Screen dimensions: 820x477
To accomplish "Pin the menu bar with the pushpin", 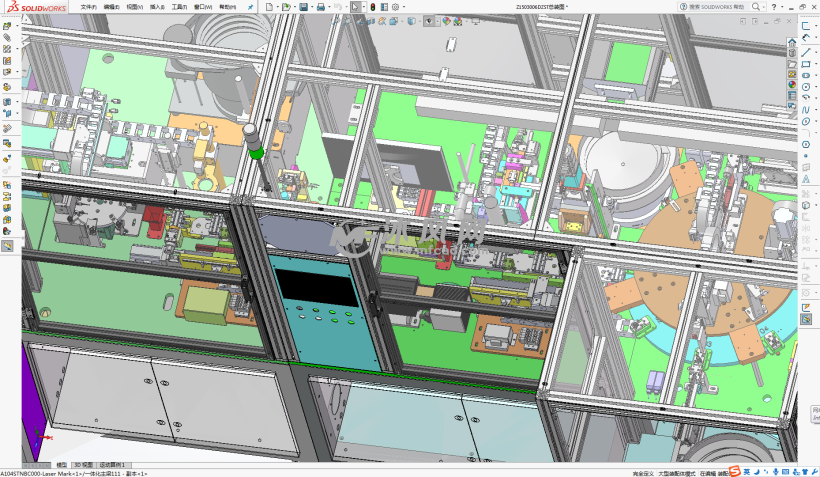I will pyautogui.click(x=250, y=7).
